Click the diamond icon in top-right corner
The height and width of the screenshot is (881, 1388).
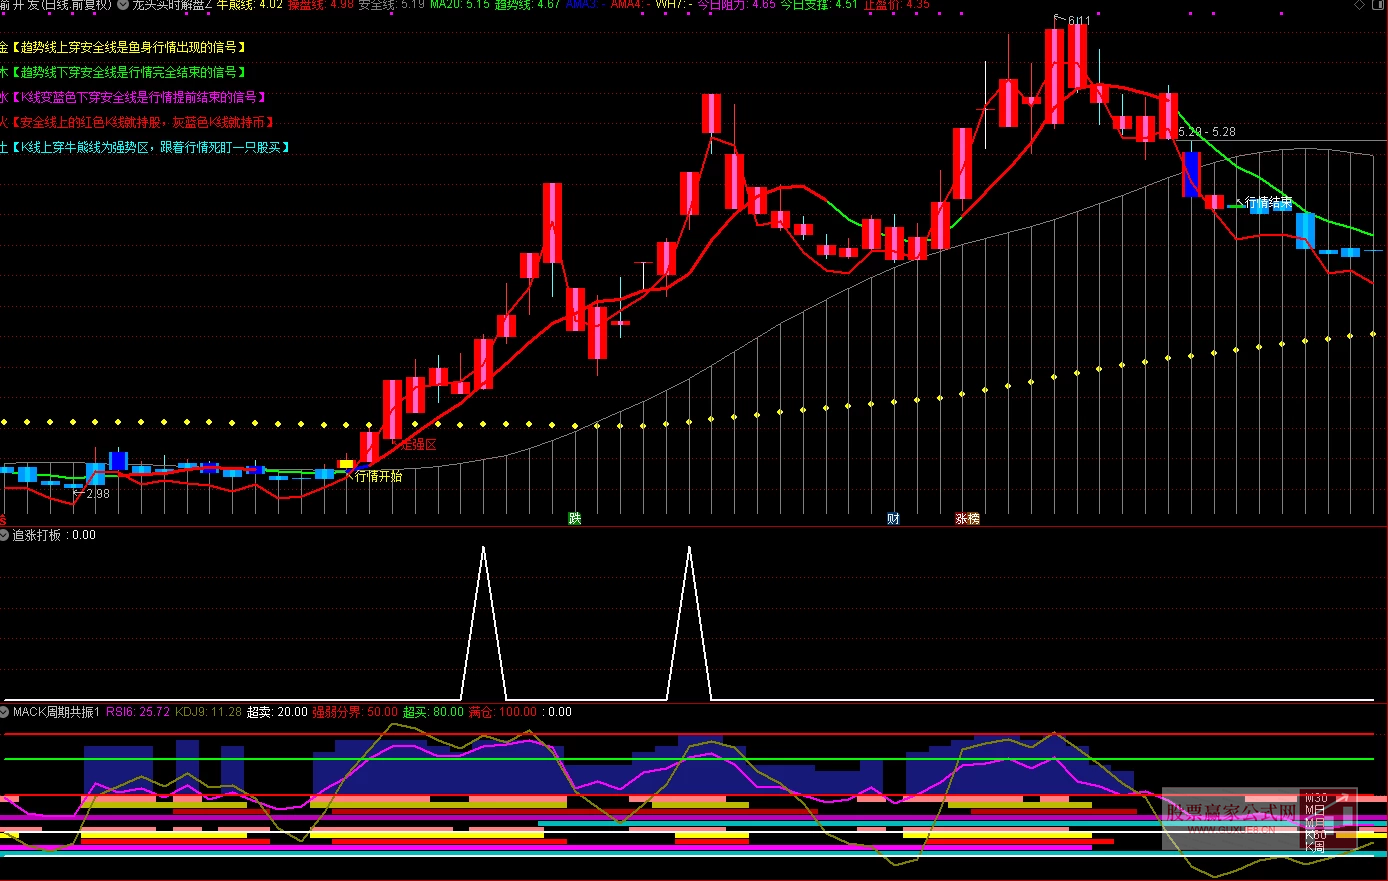tap(1359, 5)
